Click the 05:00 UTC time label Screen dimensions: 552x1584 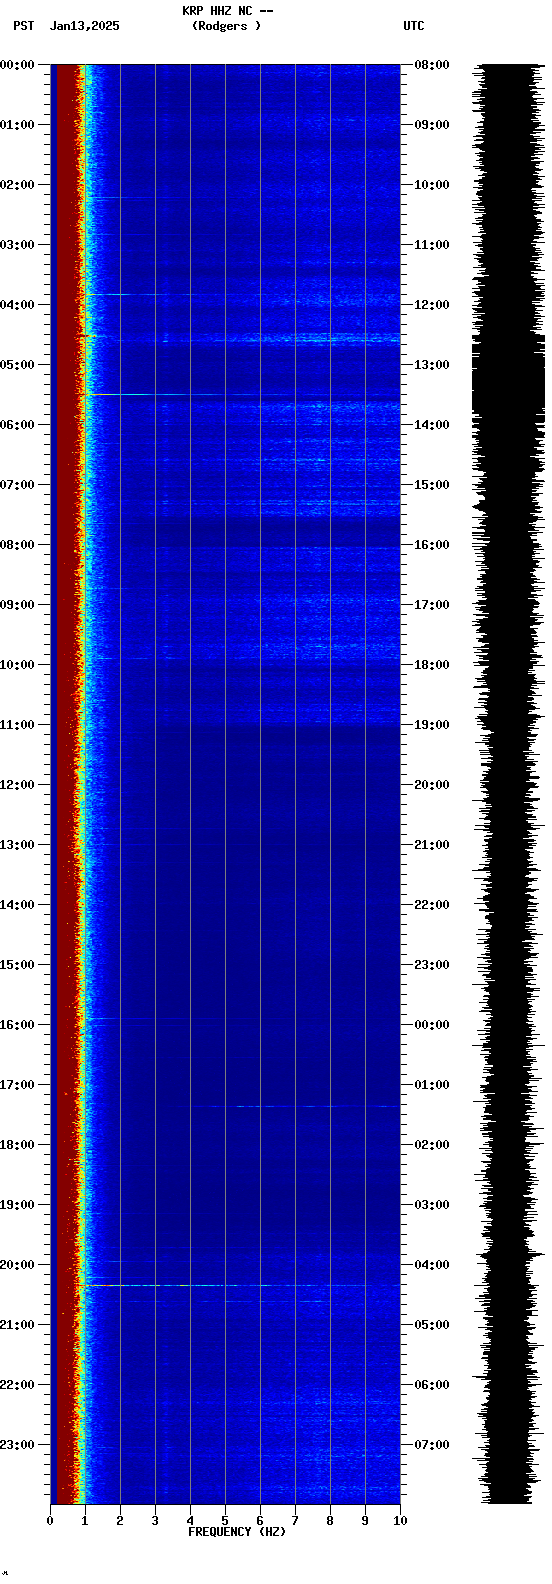432,1325
